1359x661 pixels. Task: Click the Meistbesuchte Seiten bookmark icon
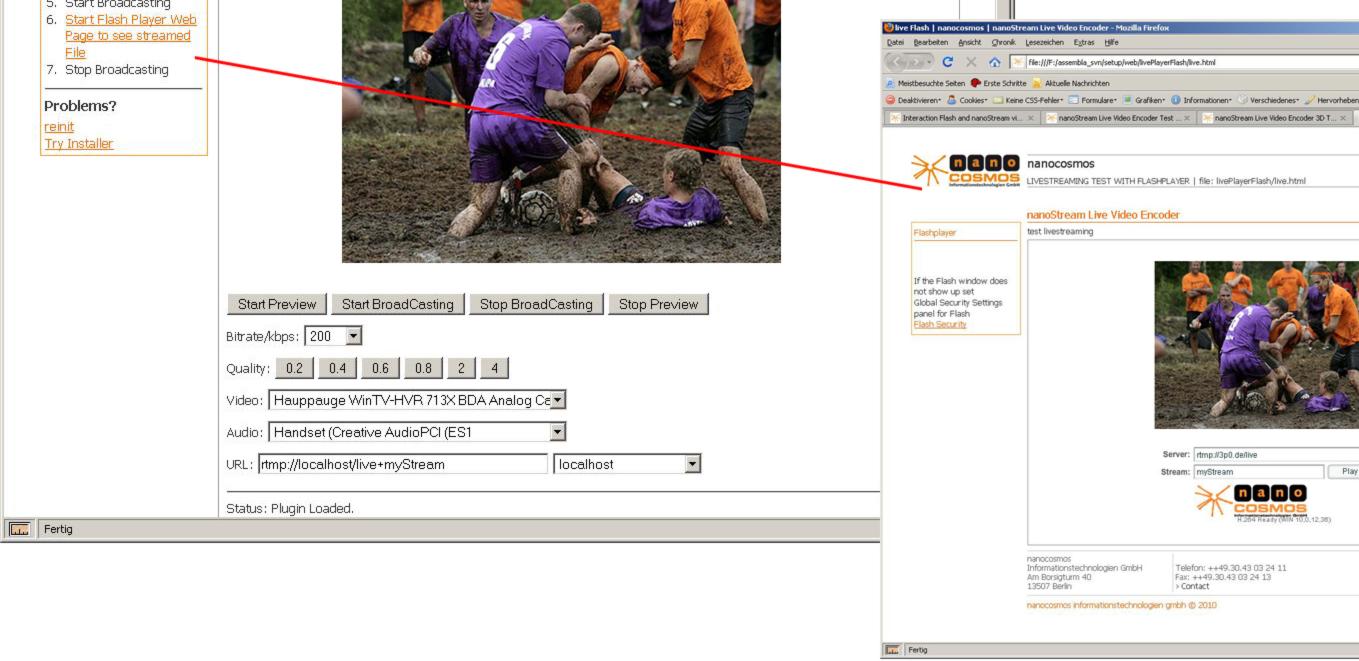(x=891, y=83)
